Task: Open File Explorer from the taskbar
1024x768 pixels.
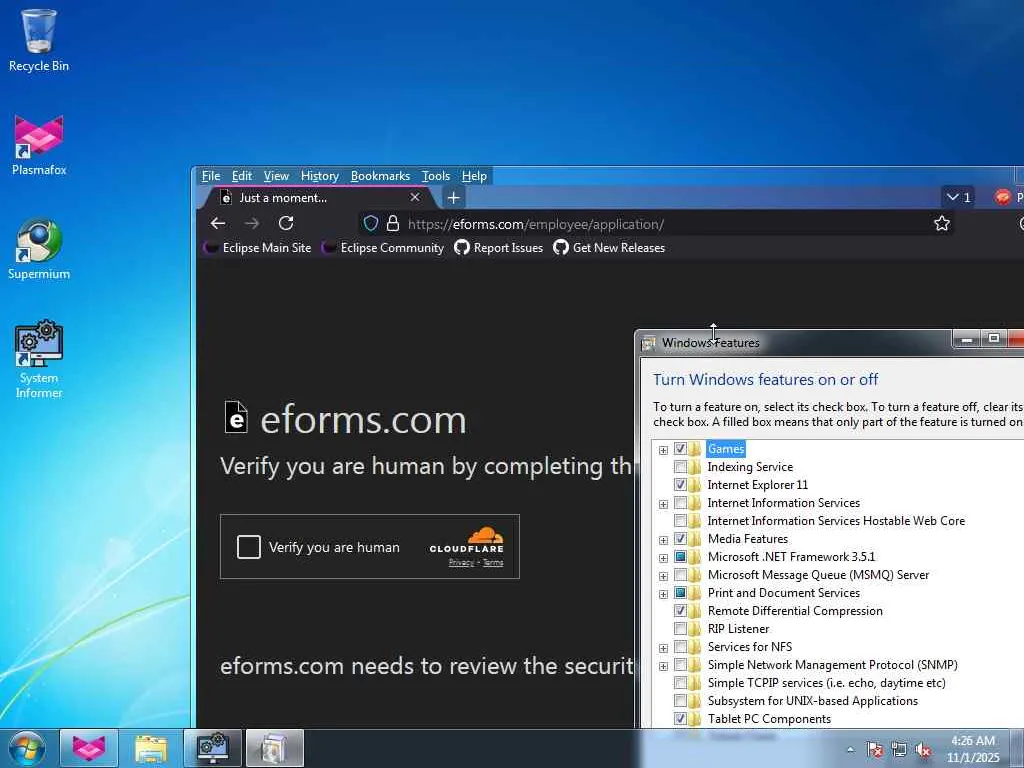Action: [151, 748]
